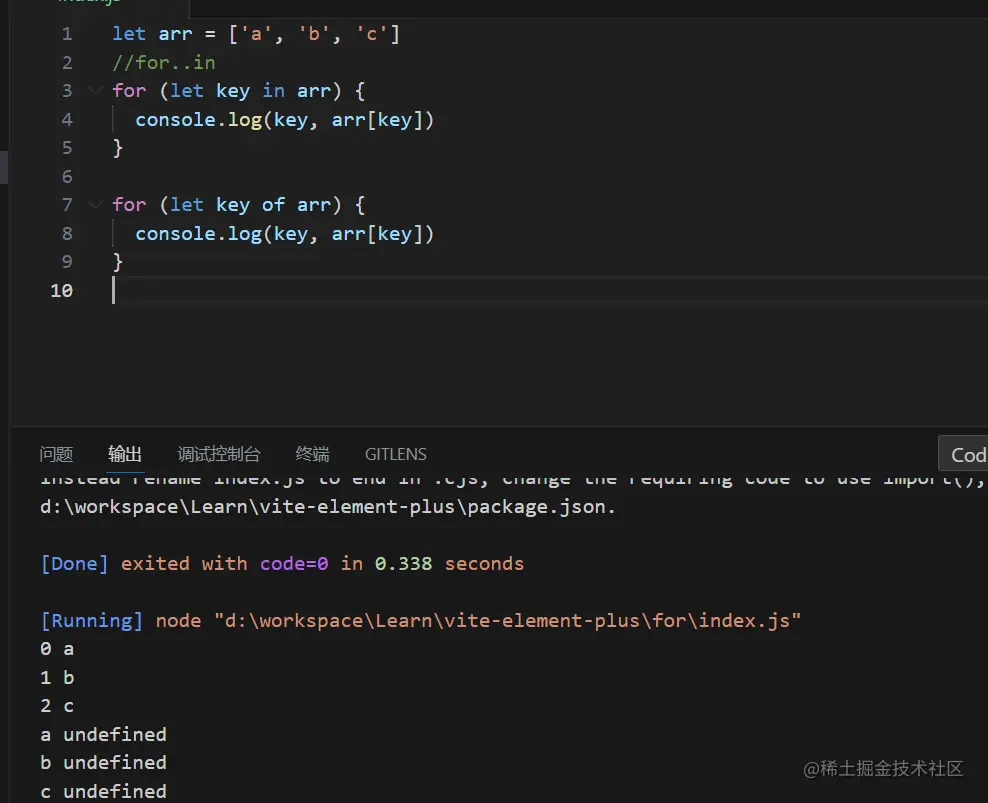988x803 pixels.
Task: Open the 终端 panel tab
Action: [x=313, y=454]
